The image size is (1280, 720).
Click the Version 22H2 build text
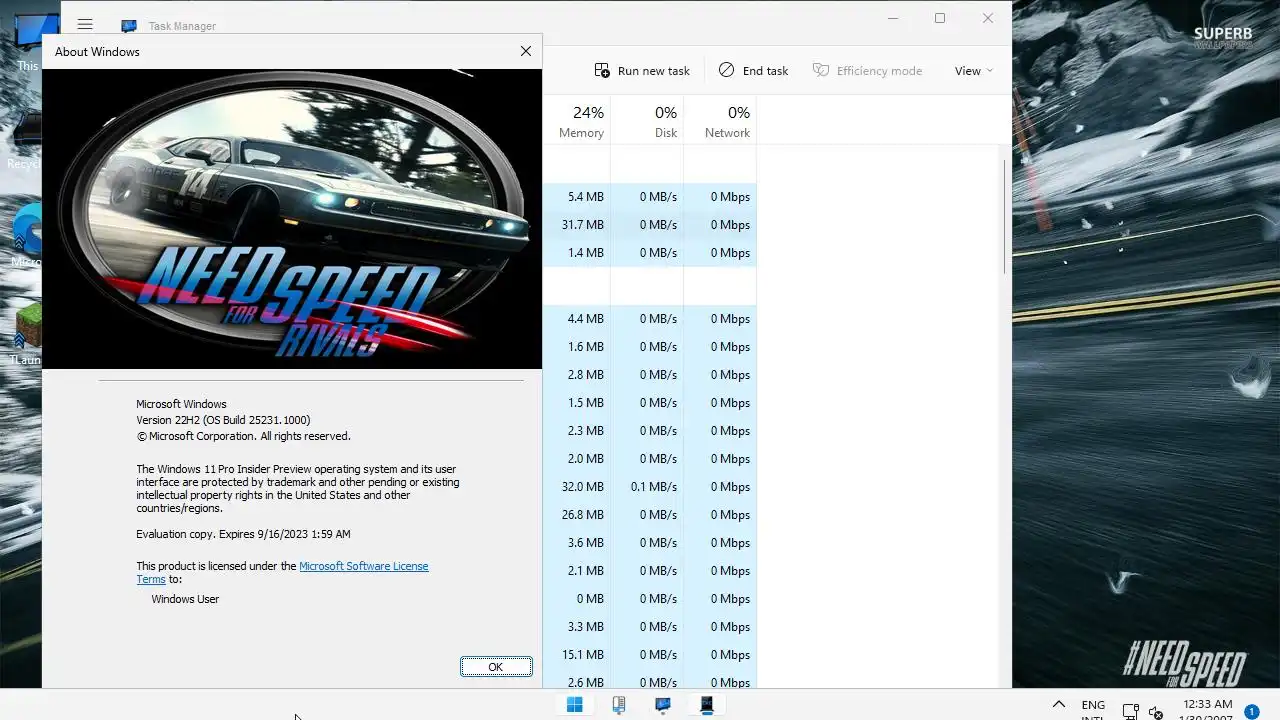(x=223, y=420)
